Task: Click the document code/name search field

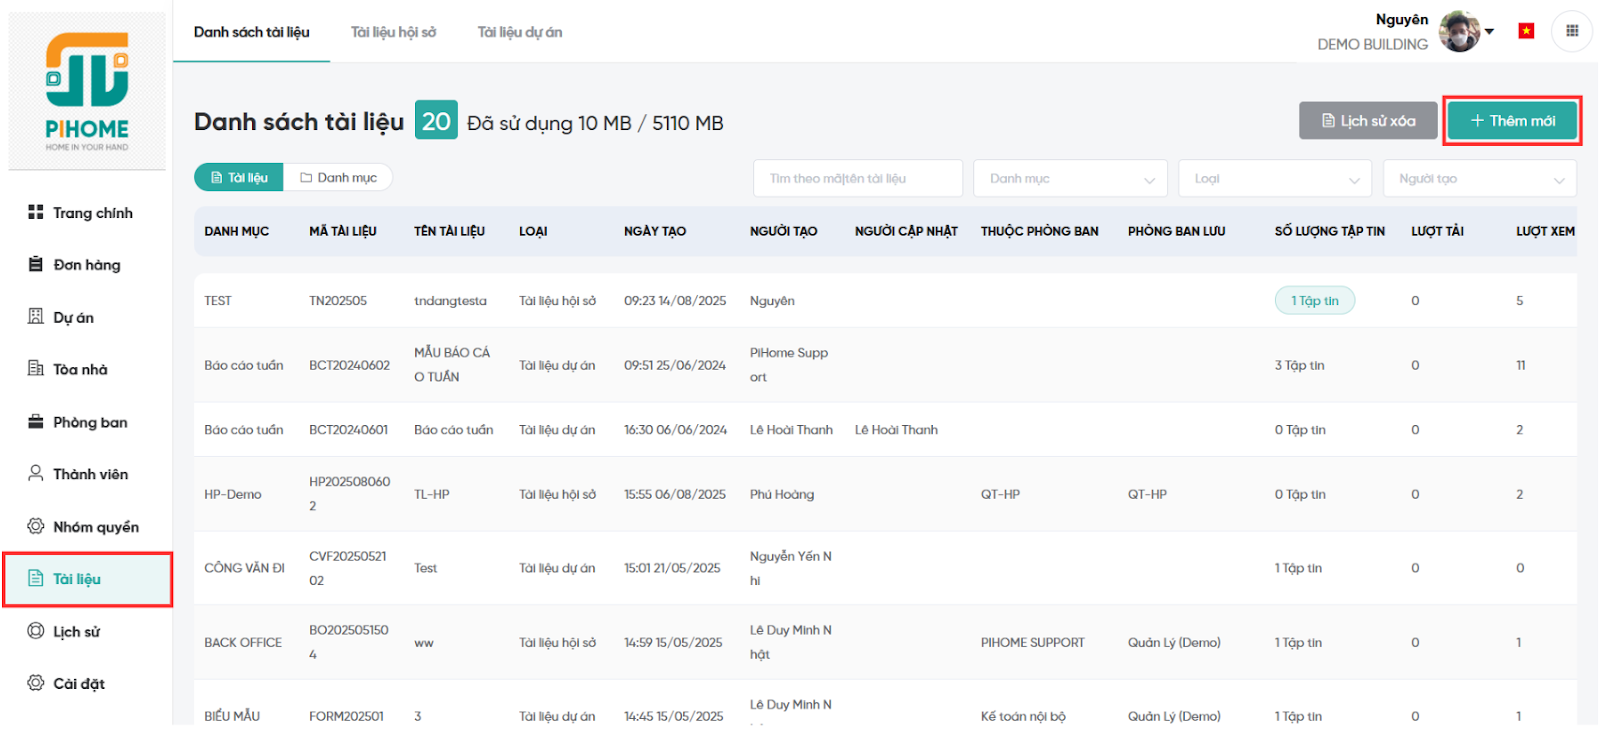Action: pyautogui.click(x=857, y=179)
